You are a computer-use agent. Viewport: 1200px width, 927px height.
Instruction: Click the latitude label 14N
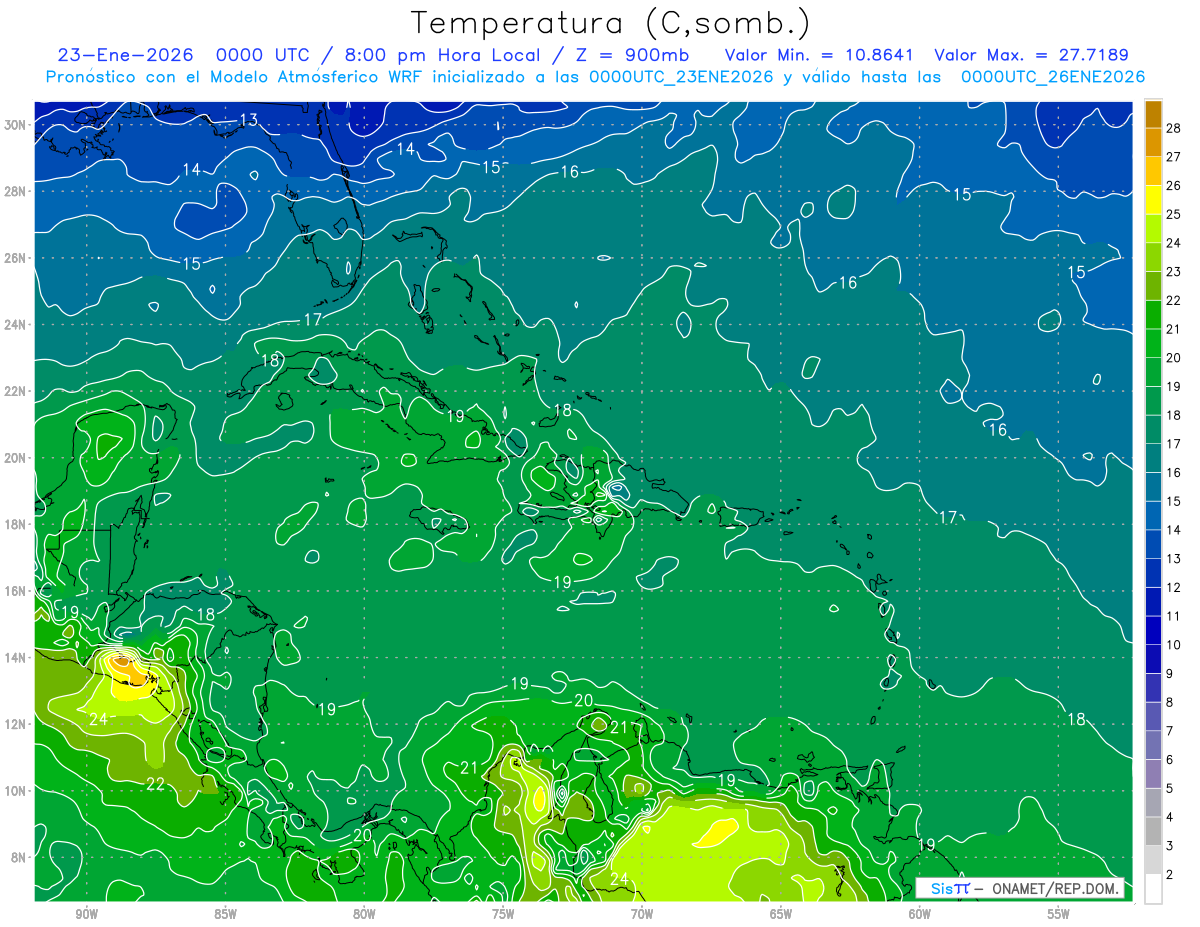(x=17, y=658)
